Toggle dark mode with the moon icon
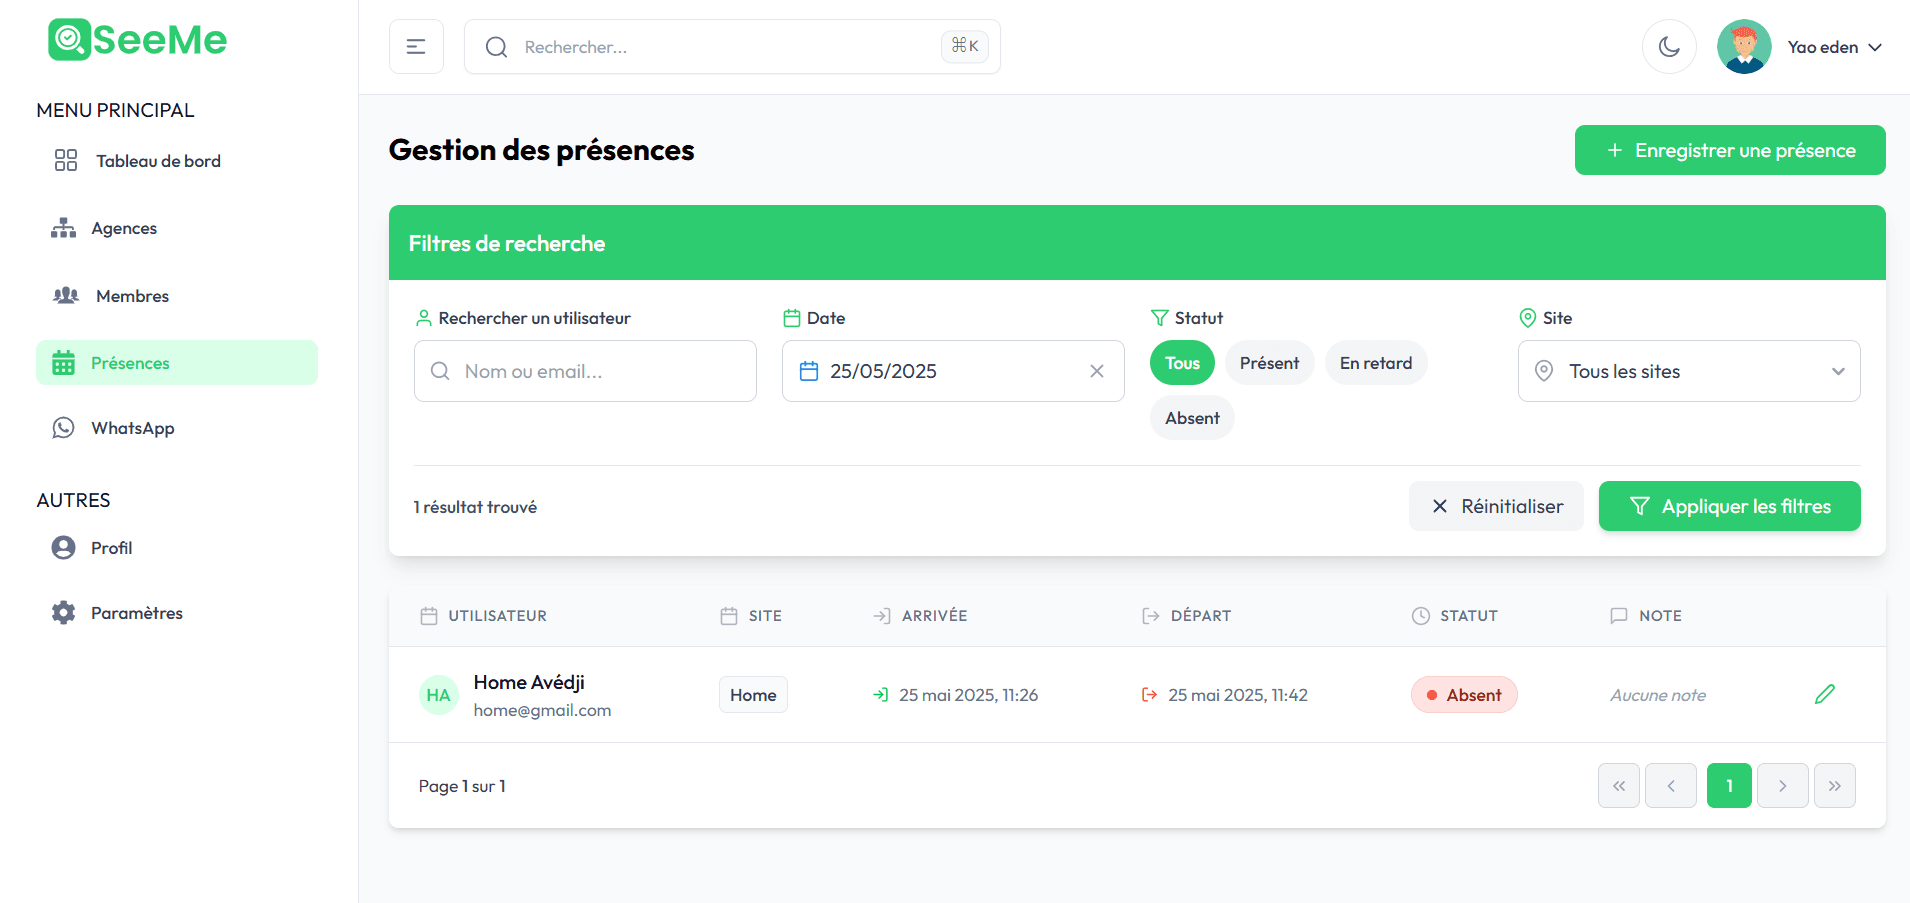 (x=1669, y=46)
